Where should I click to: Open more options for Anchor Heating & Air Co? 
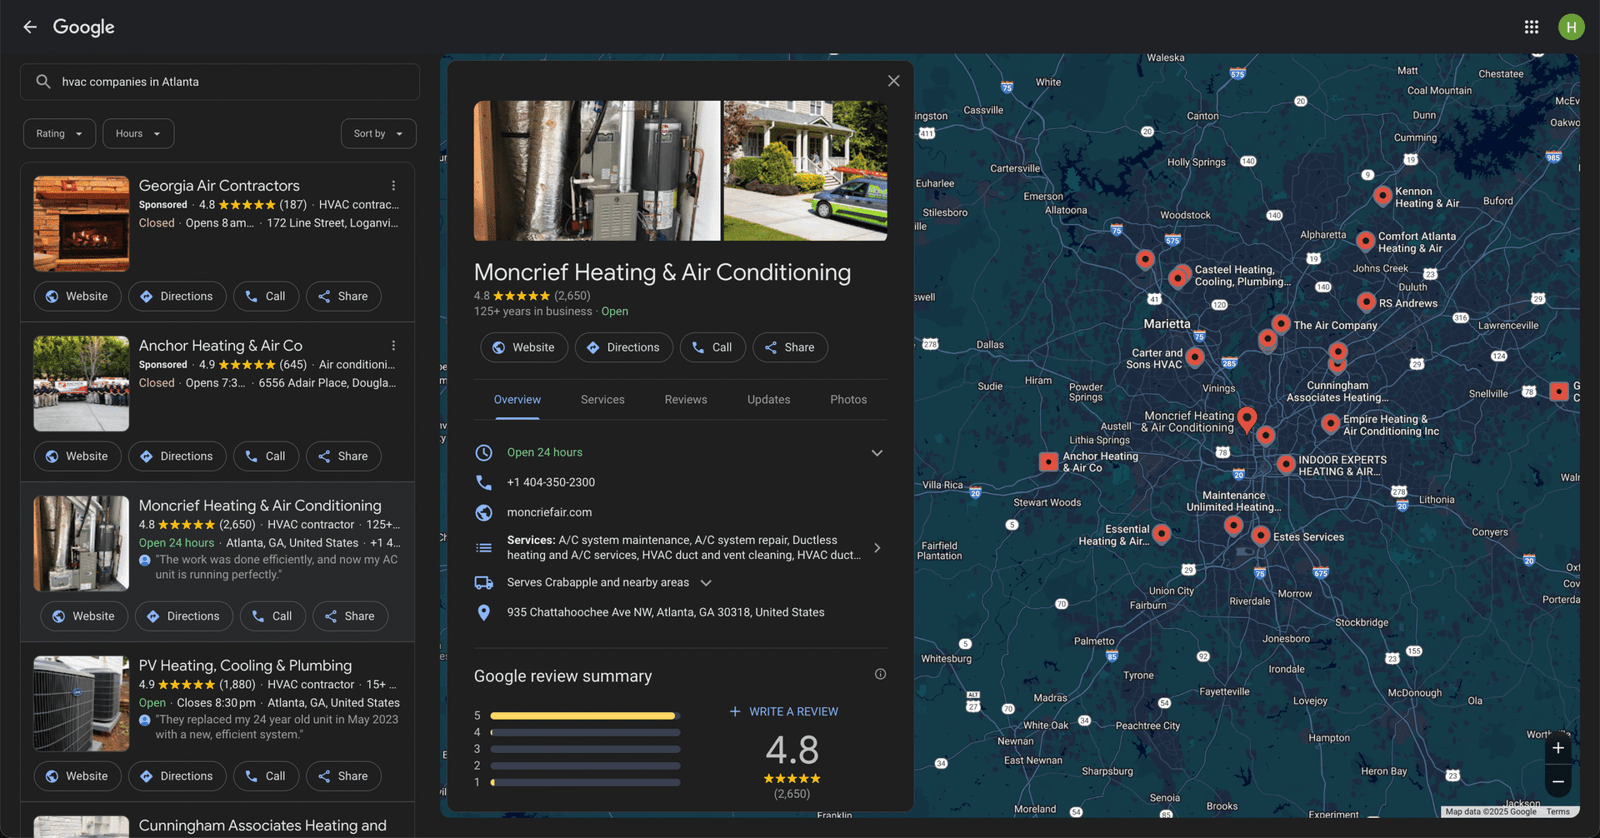pos(393,346)
